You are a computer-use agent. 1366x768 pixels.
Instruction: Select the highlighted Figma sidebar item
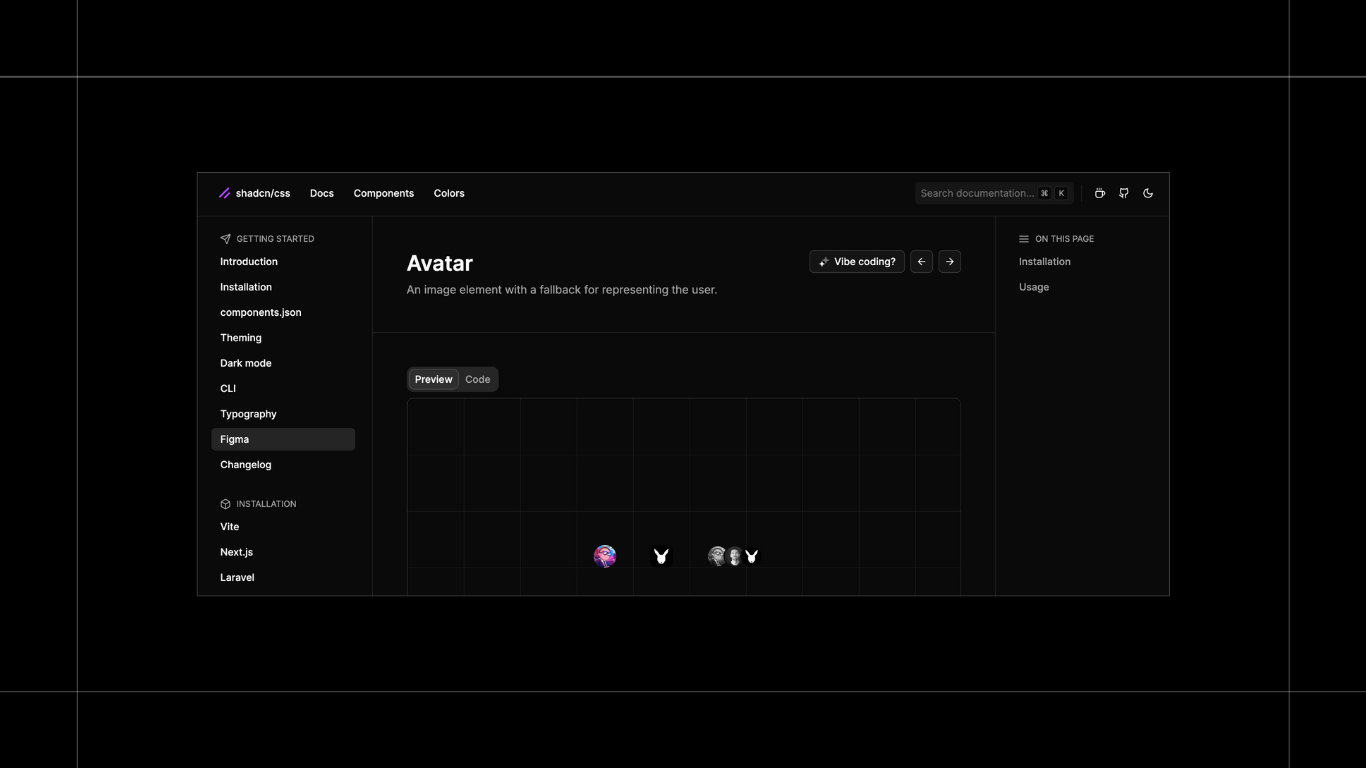coord(283,439)
